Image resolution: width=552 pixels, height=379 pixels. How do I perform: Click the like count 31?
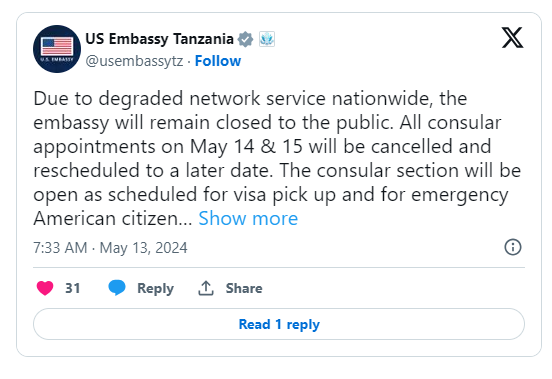[x=73, y=288]
